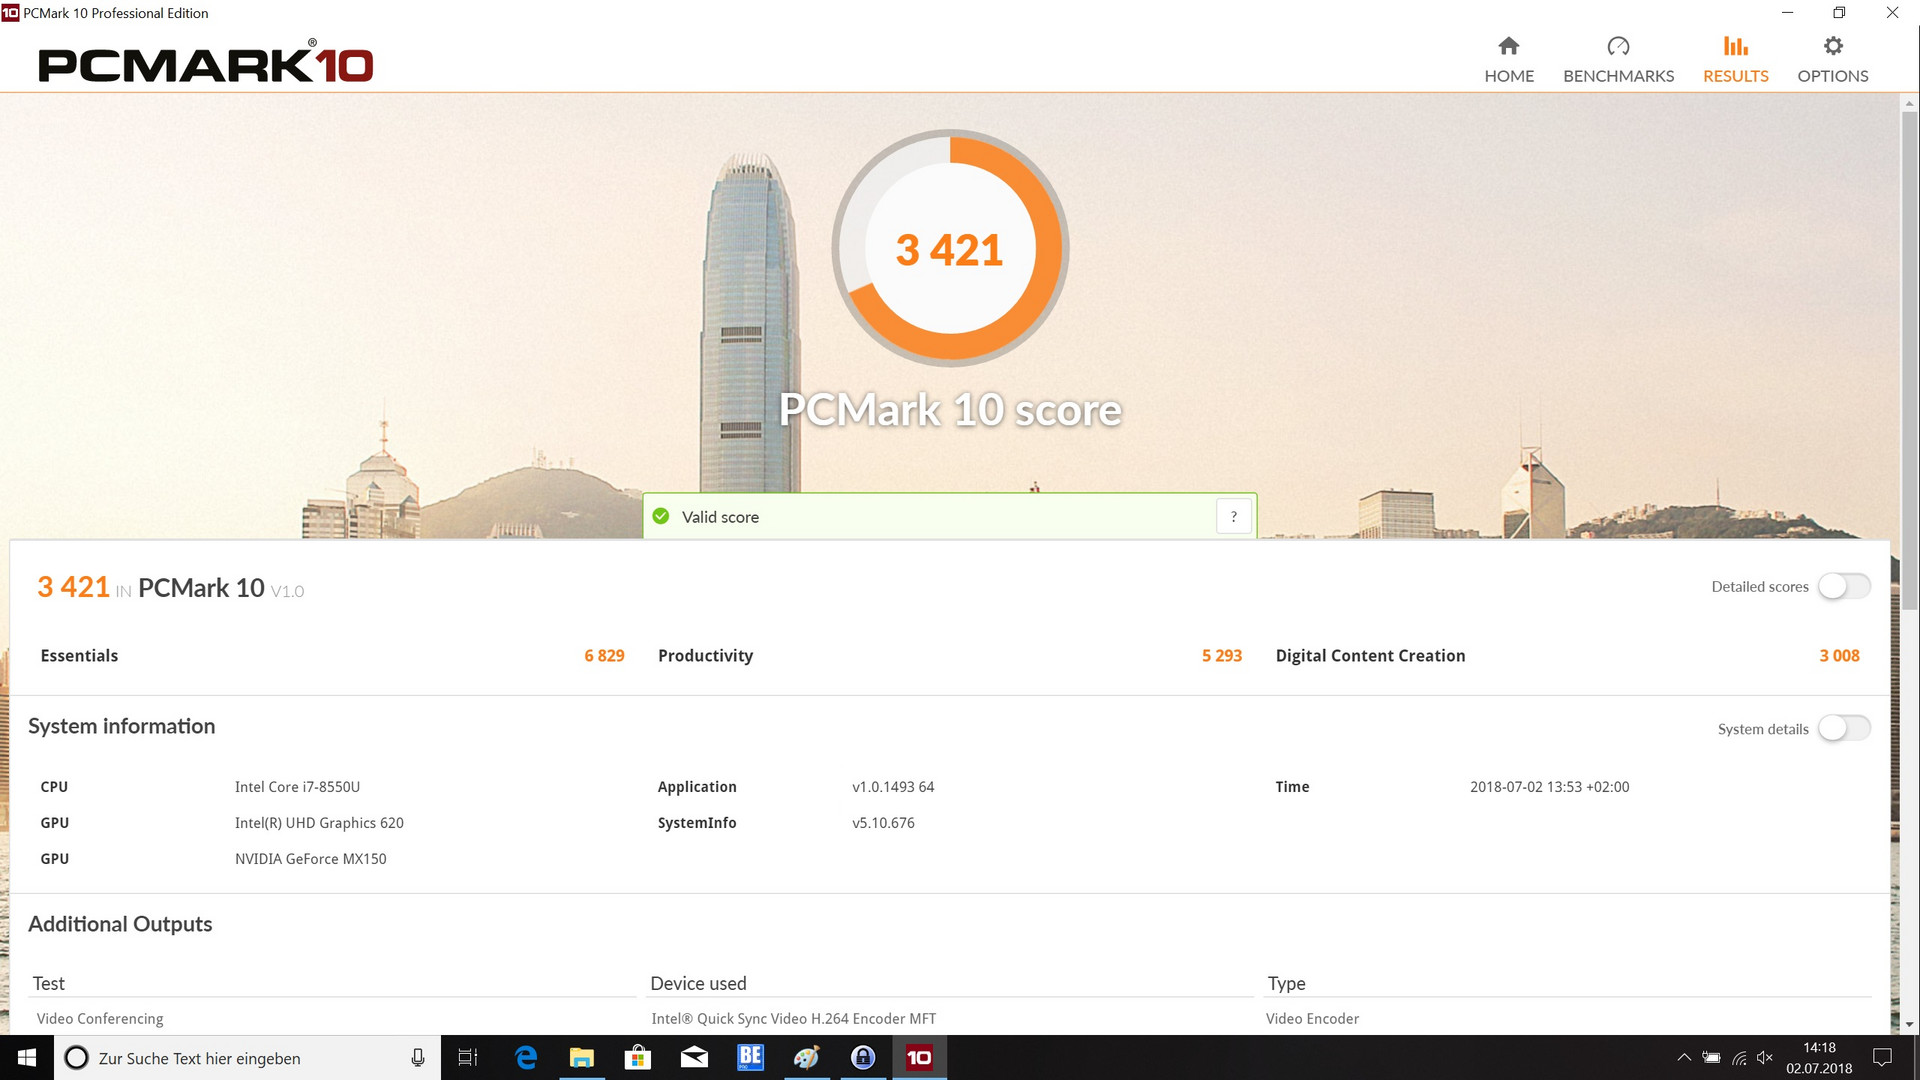The height and width of the screenshot is (1080, 1920).
Task: Open the Action Center notifications icon
Action: click(x=1882, y=1058)
